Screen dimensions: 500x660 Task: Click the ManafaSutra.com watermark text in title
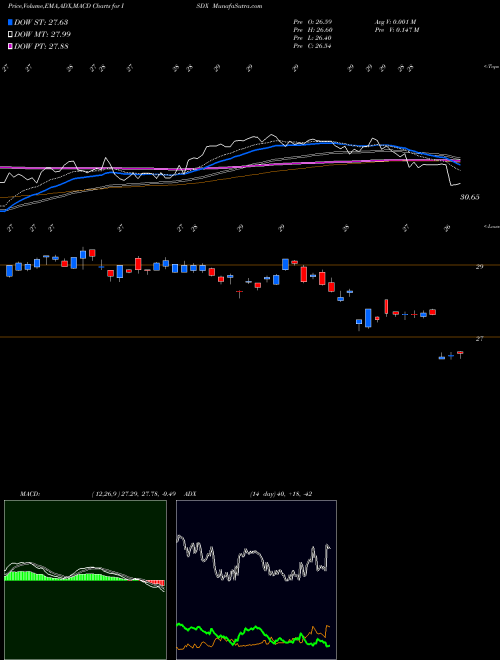pos(237,6)
